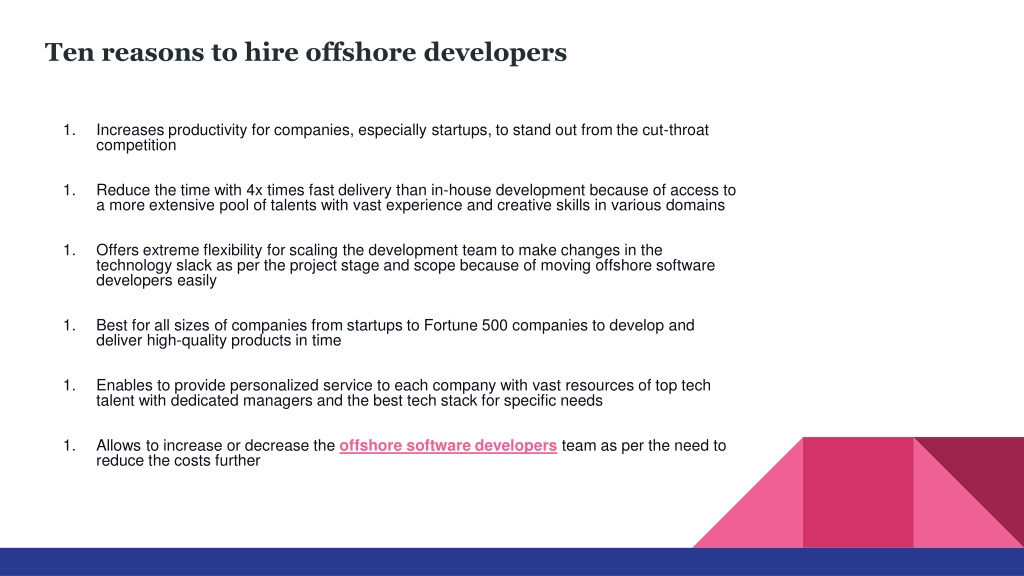Click the word 'competition' in the first bullet

[x=136, y=146]
